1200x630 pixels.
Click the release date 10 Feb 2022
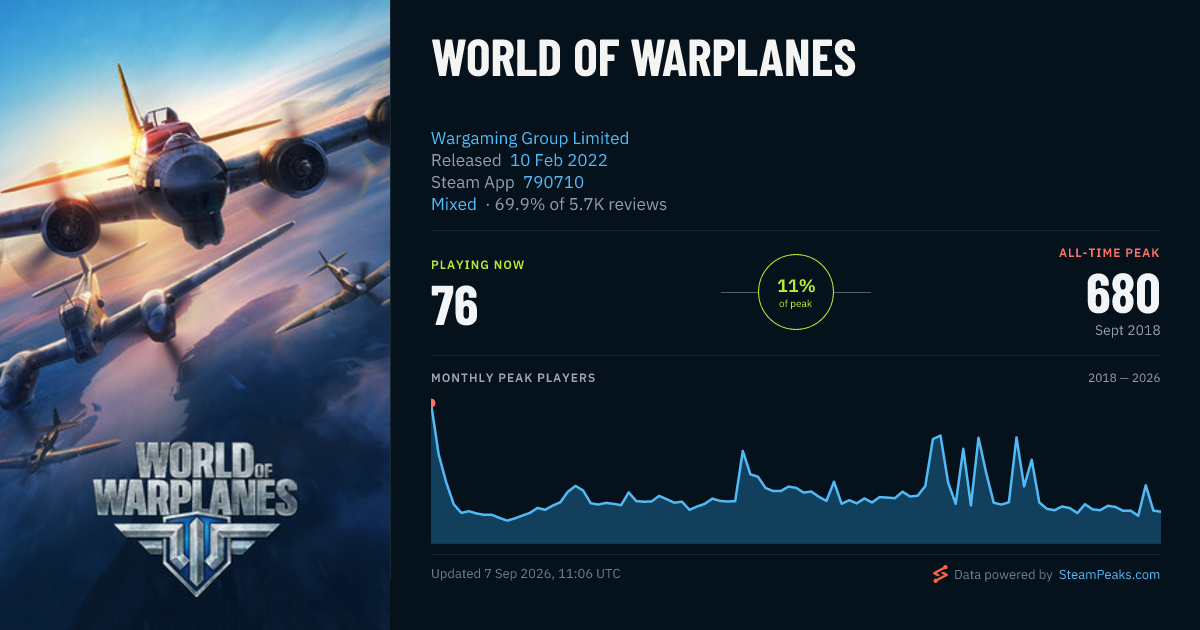point(559,160)
